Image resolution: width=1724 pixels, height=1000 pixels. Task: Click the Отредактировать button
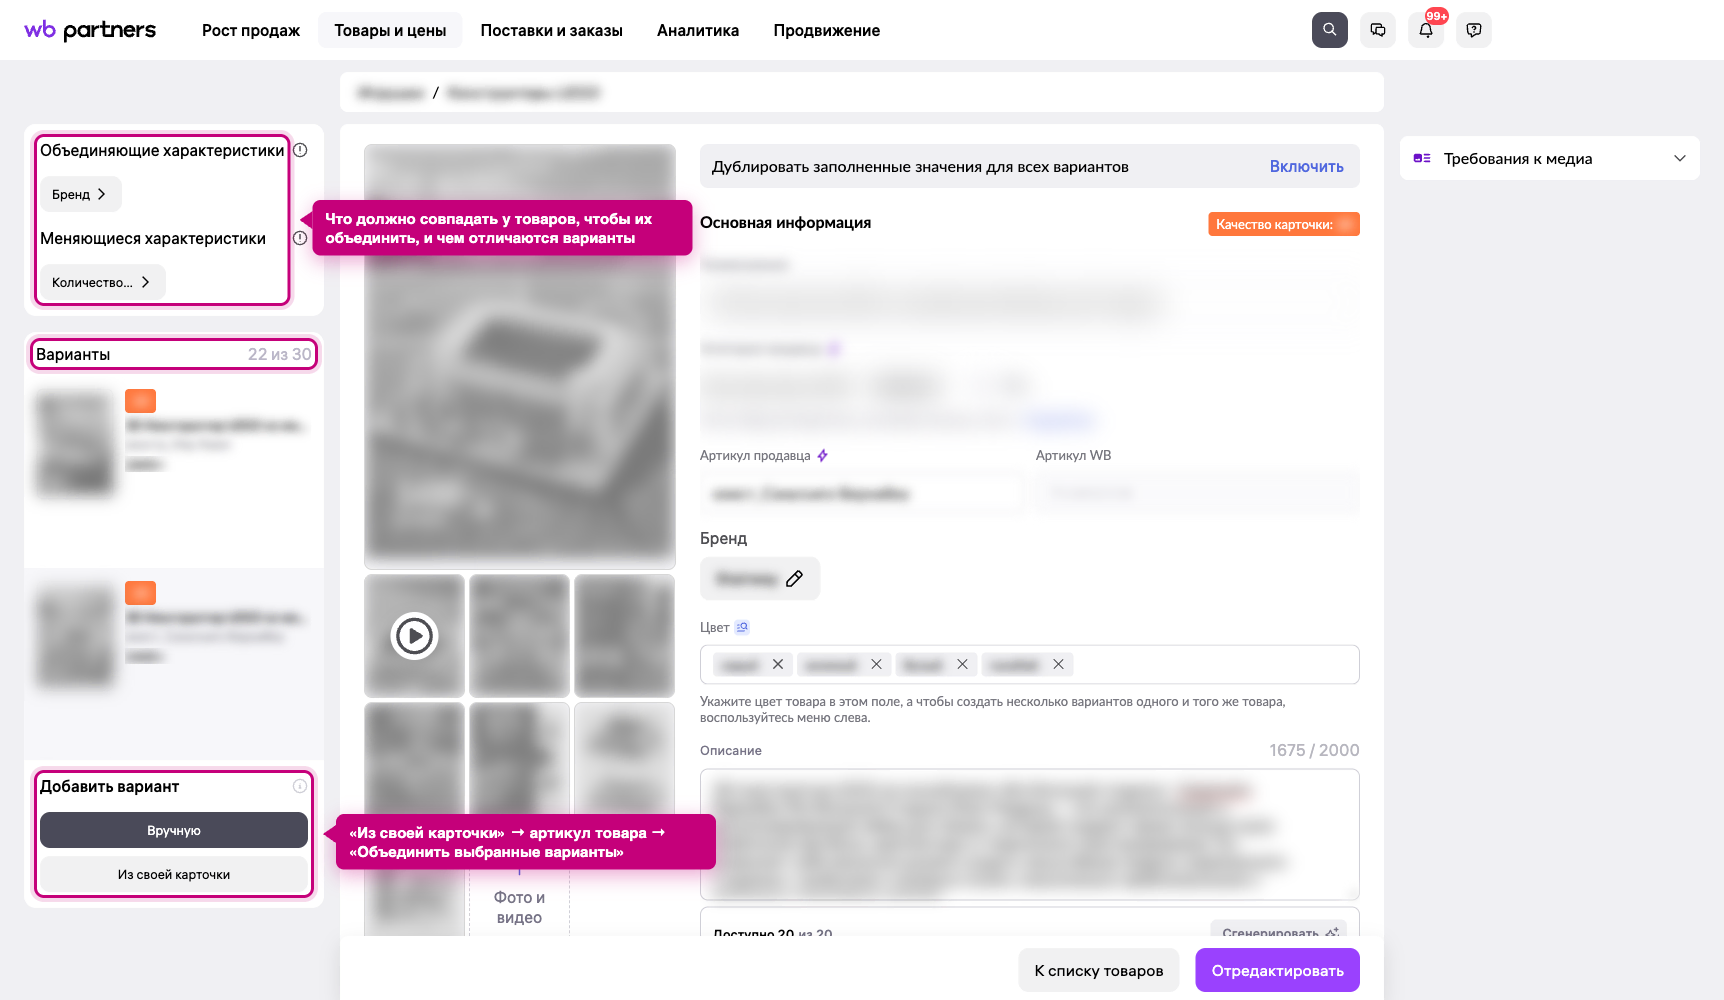pos(1277,970)
